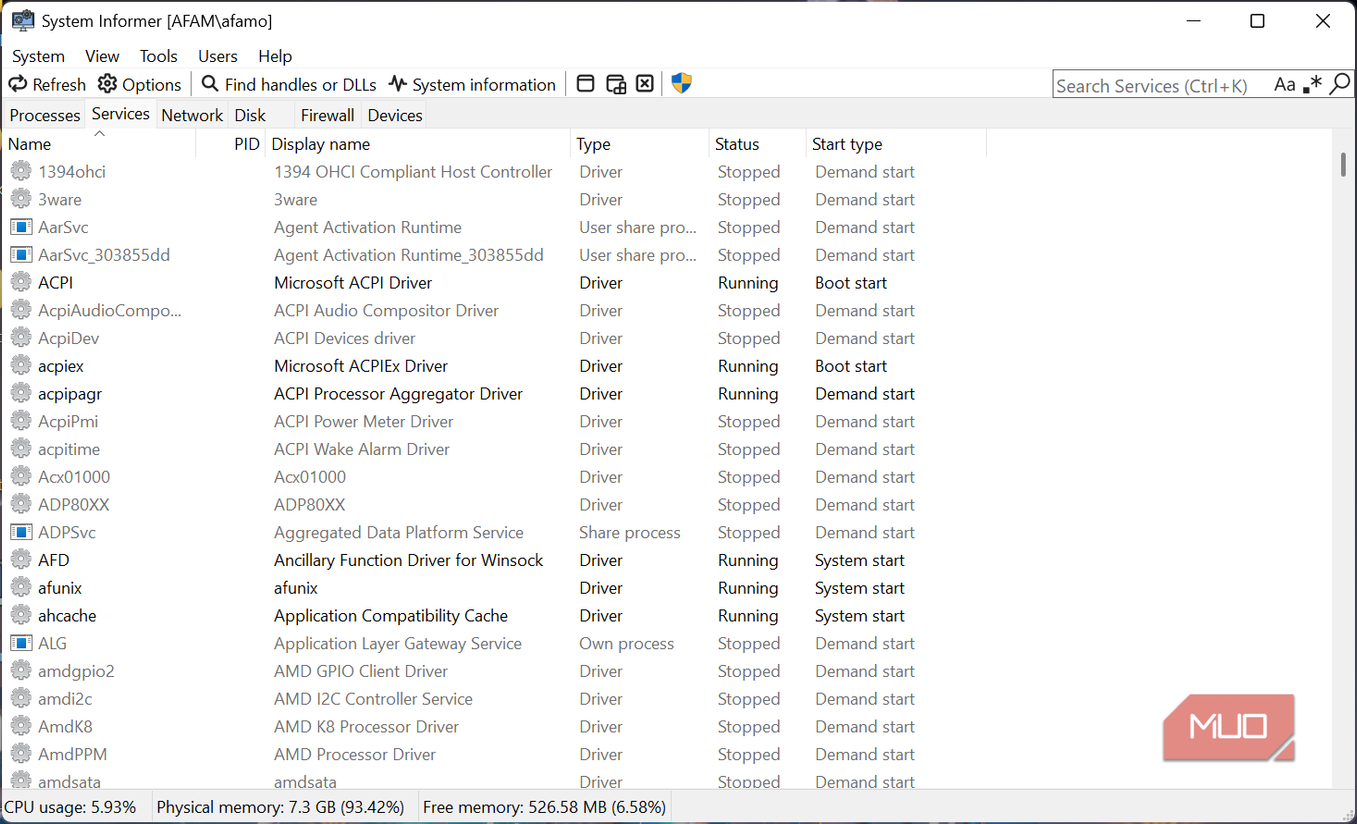Click the gear icon next to AFD
This screenshot has width=1357, height=824.
(x=21, y=560)
